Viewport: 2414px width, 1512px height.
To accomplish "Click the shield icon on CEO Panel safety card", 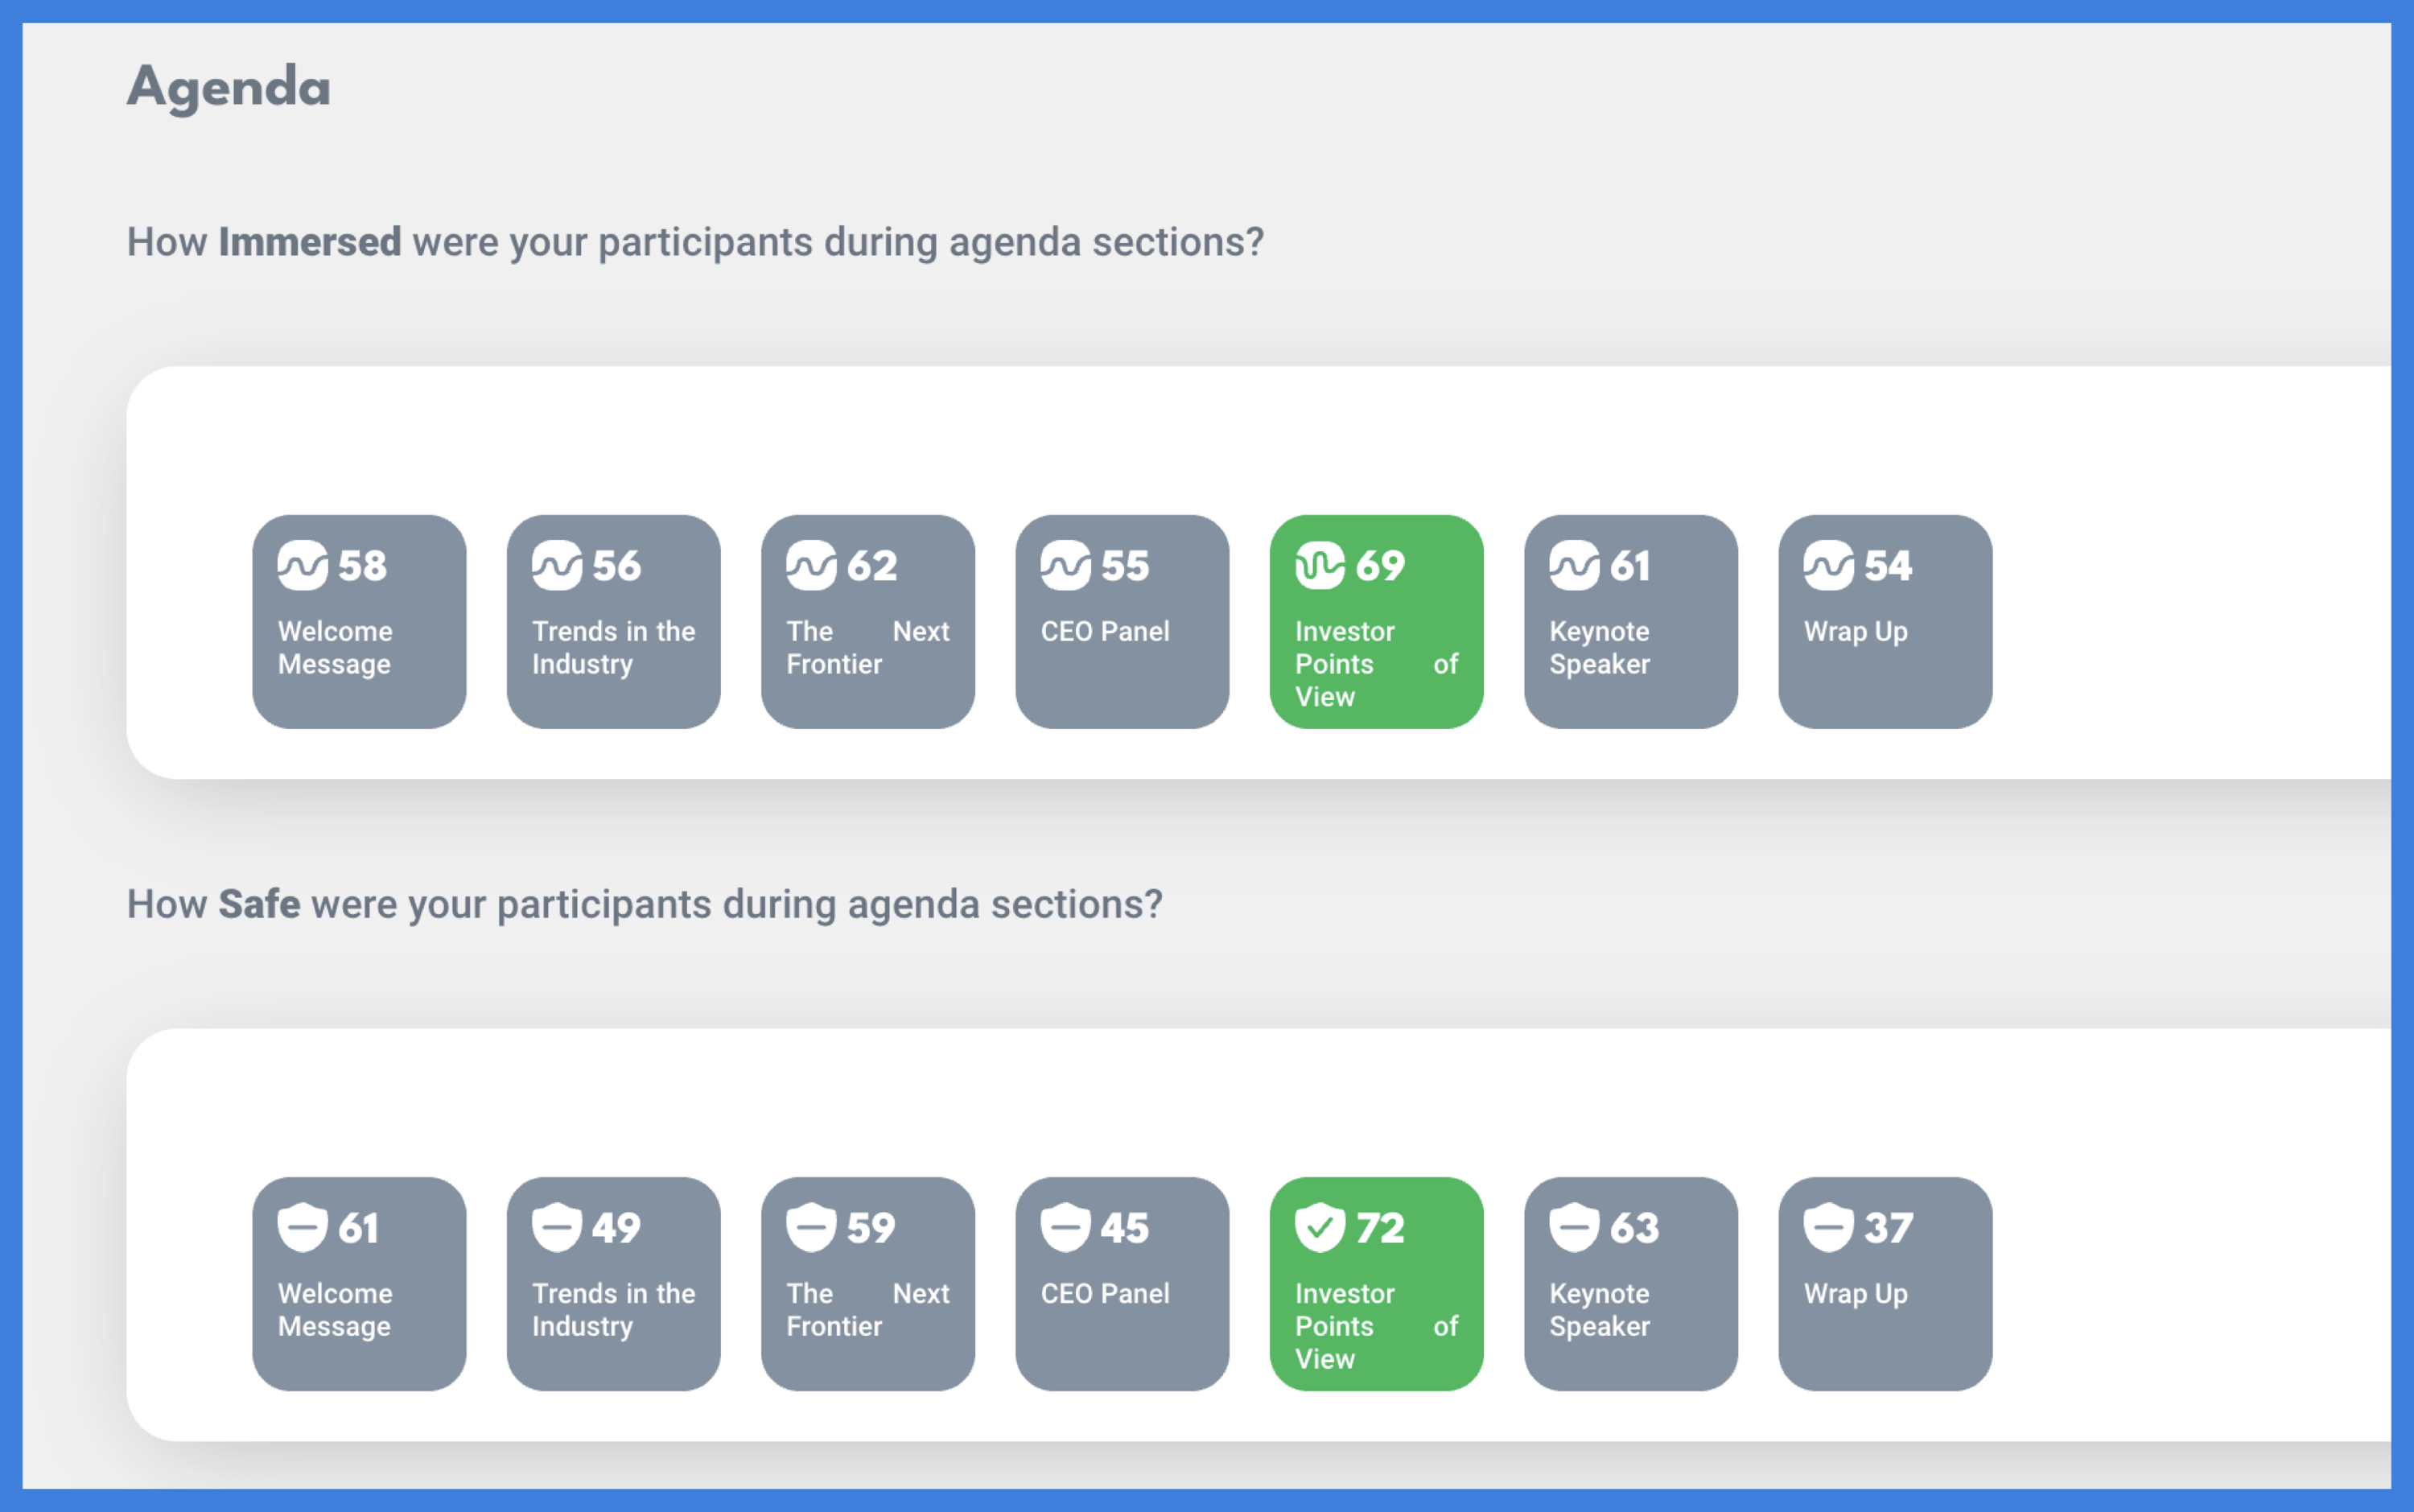I will click(1065, 1227).
